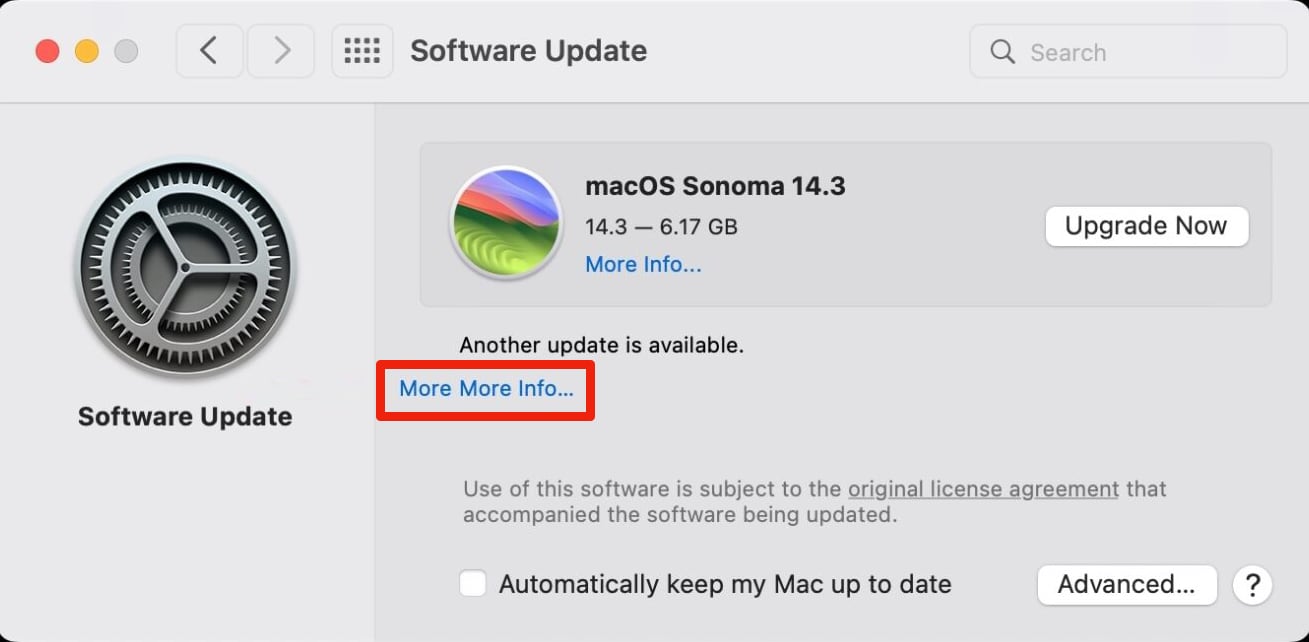Viewport: 1309px width, 642px height.
Task: Go forward with the right chevron
Action: [x=281, y=51]
